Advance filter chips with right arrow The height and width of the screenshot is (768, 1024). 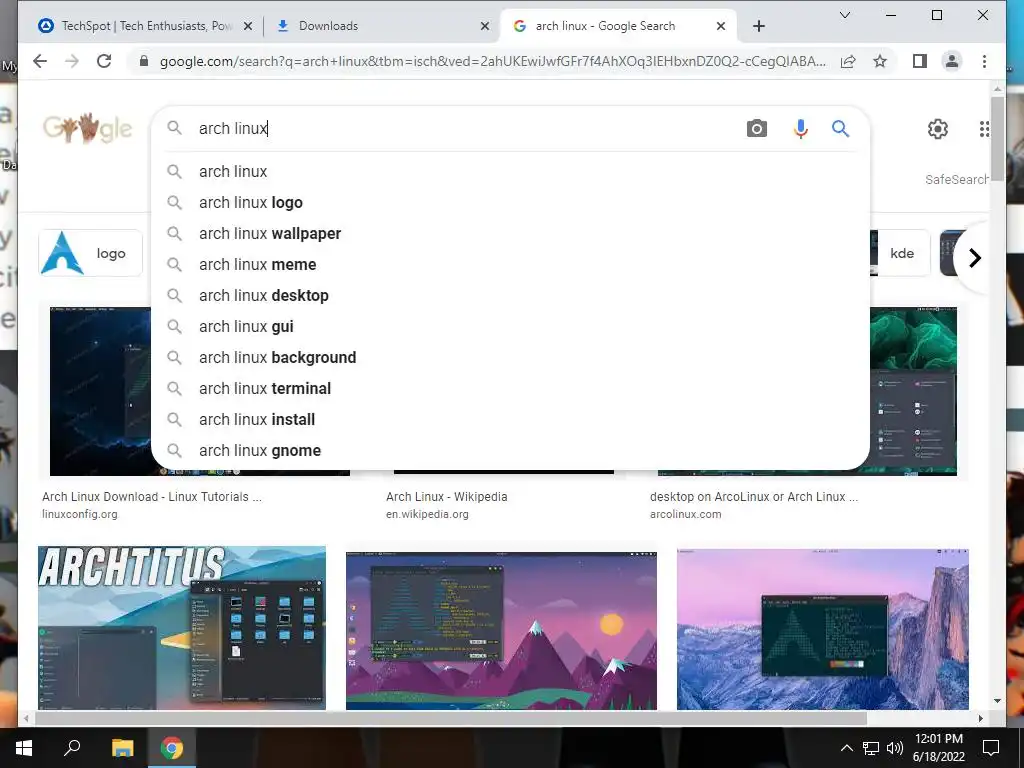coord(975,258)
